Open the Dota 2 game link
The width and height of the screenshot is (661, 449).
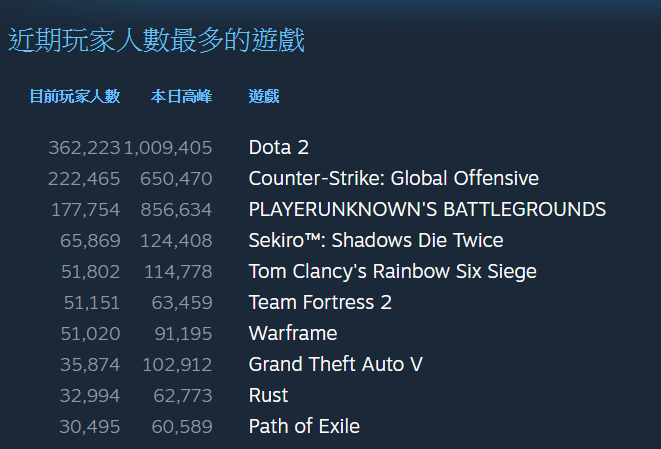tap(279, 148)
